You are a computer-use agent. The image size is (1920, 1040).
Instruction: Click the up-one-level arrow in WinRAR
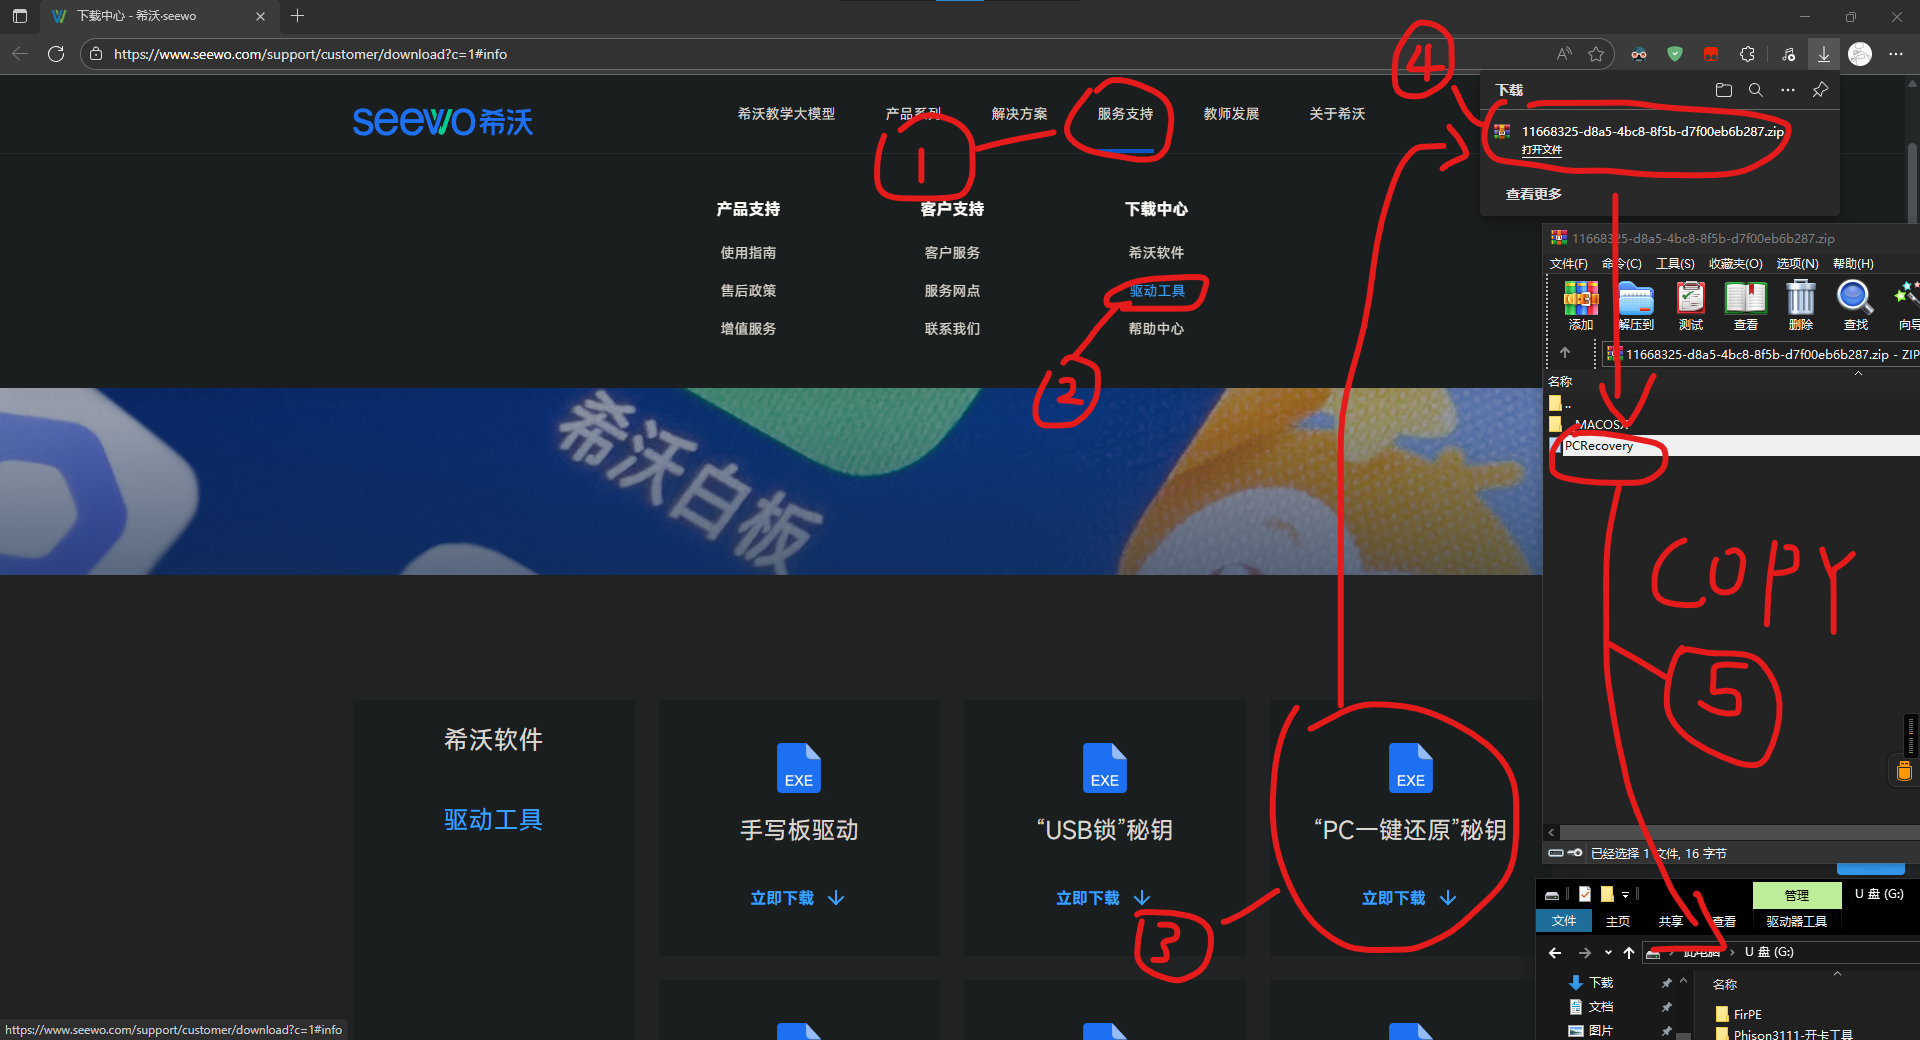(x=1563, y=355)
